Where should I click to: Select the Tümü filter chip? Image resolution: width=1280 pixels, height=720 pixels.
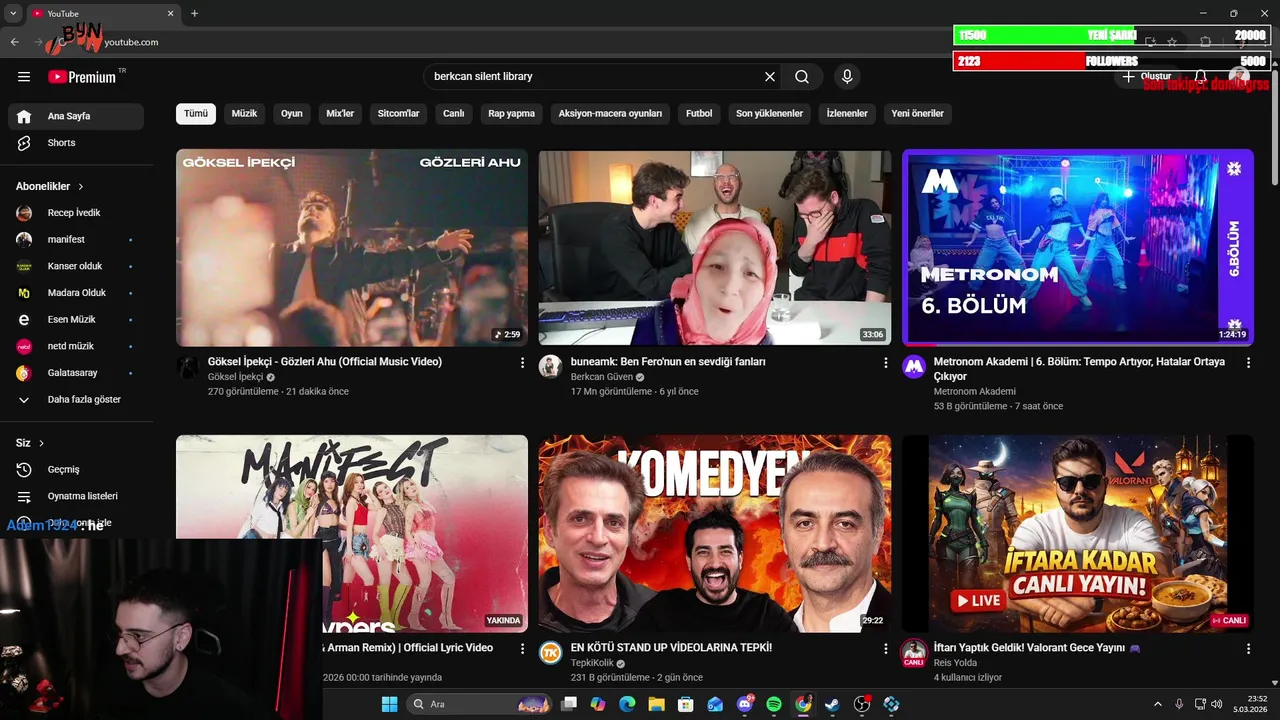pos(196,114)
